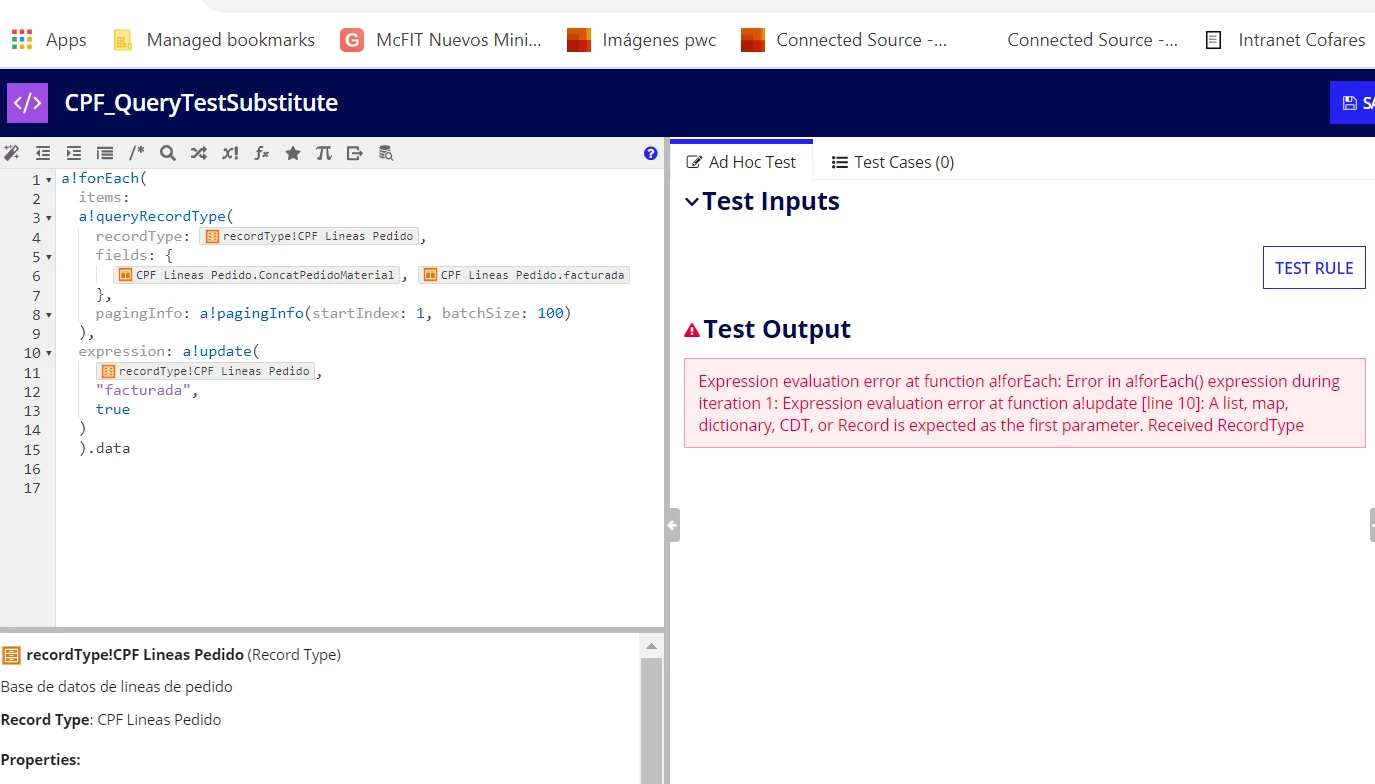
Task: Open the Intranet Cofares bookmark
Action: pos(1285,40)
